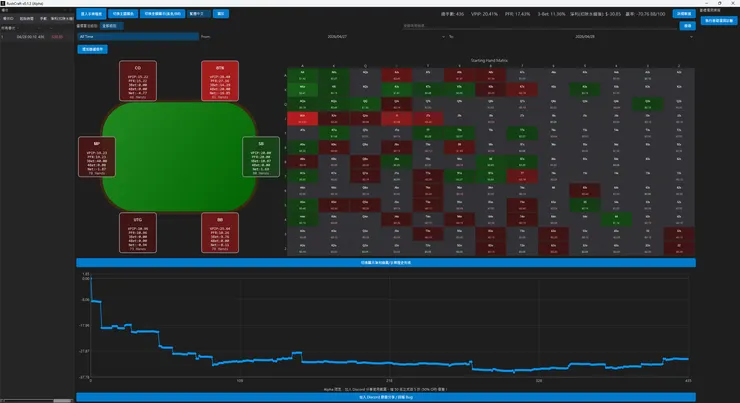Viewport: 740px width, 403px height.
Task: Click the add filter condition button under All Time
Action: (92, 49)
